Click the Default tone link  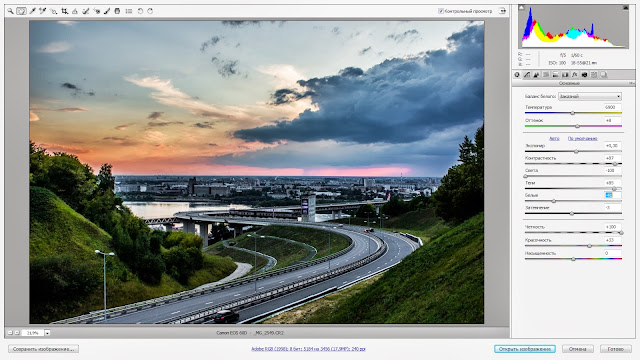coord(582,138)
